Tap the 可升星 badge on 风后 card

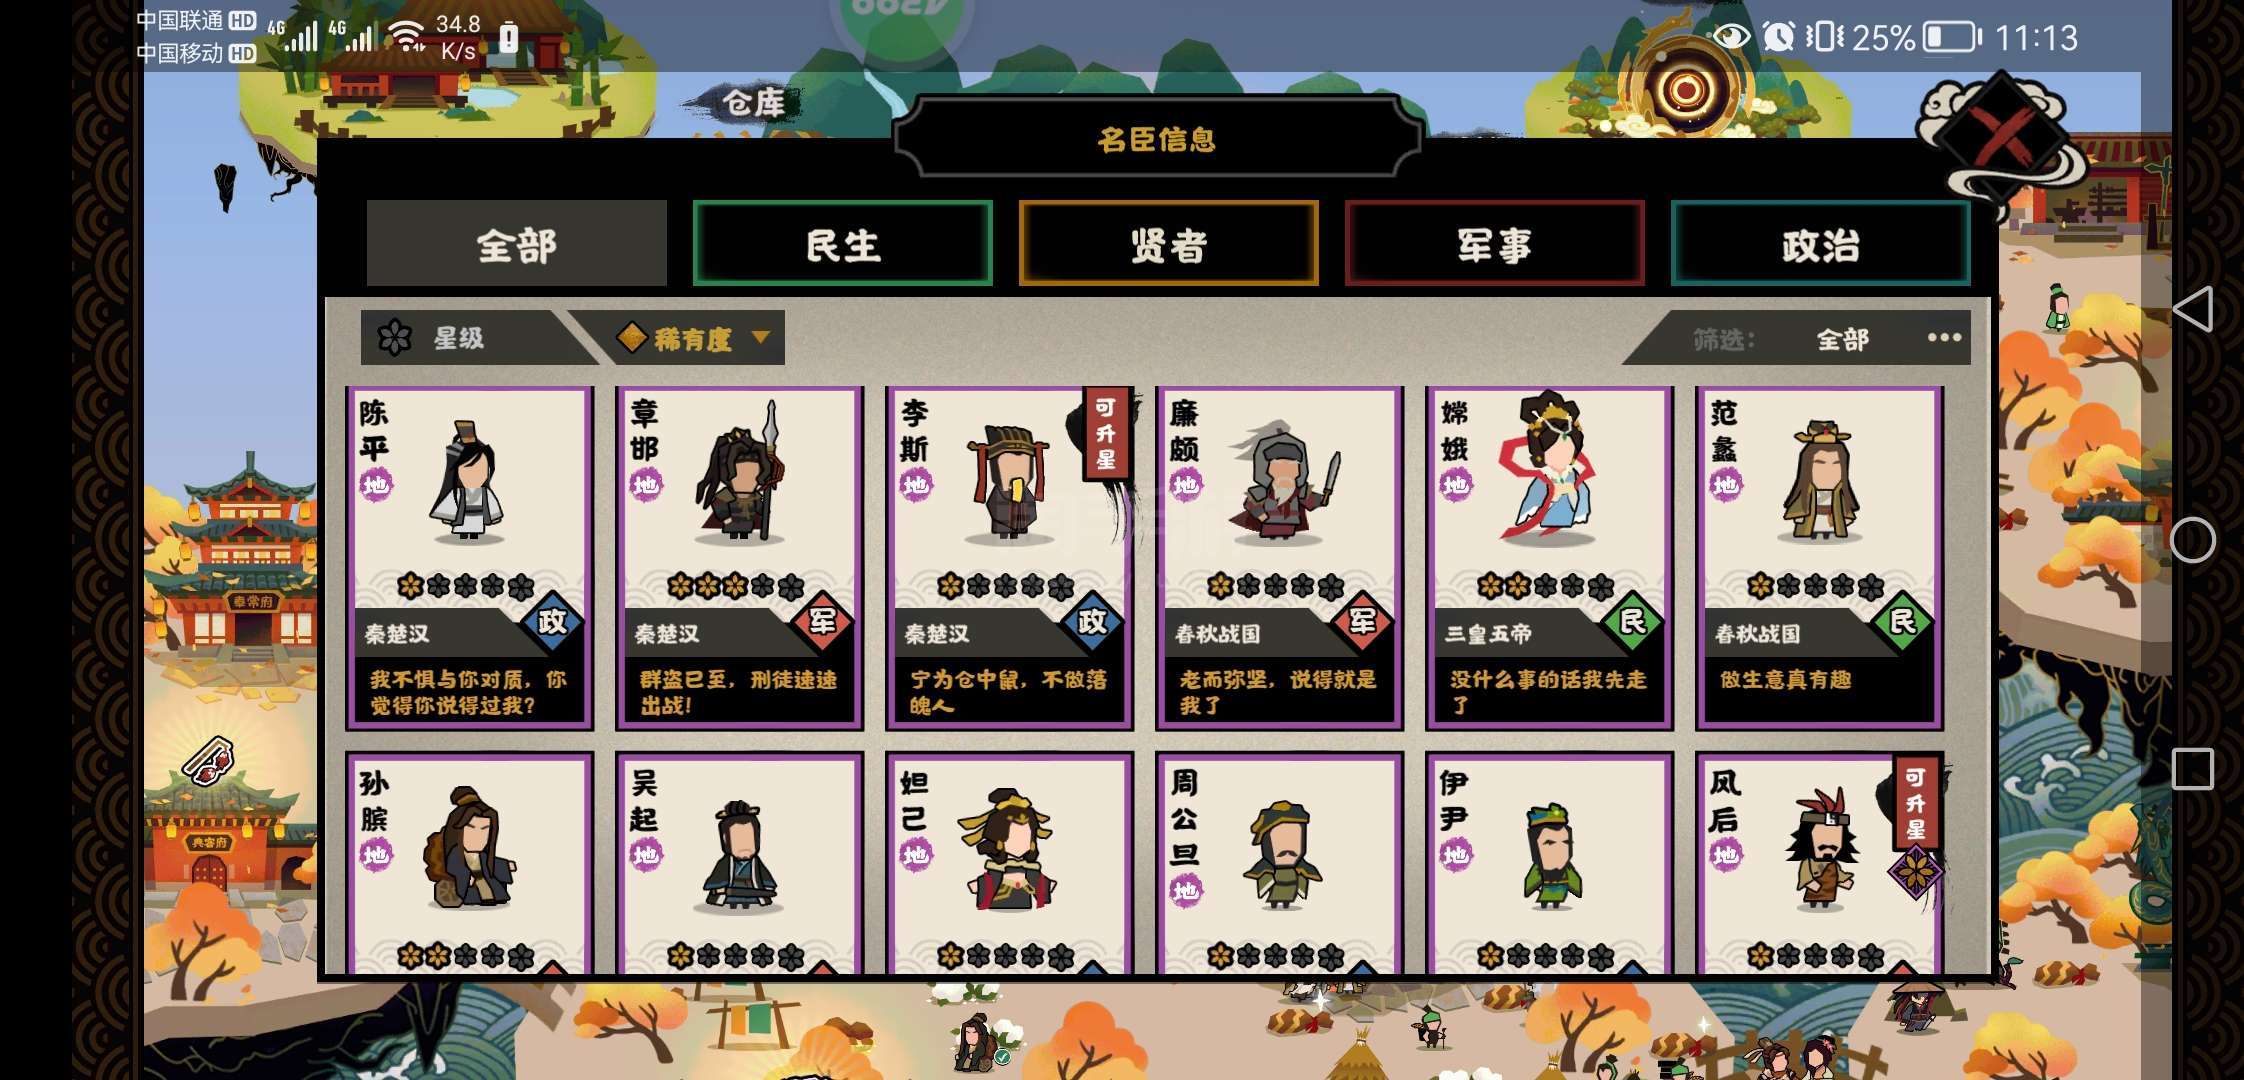coord(1916,803)
